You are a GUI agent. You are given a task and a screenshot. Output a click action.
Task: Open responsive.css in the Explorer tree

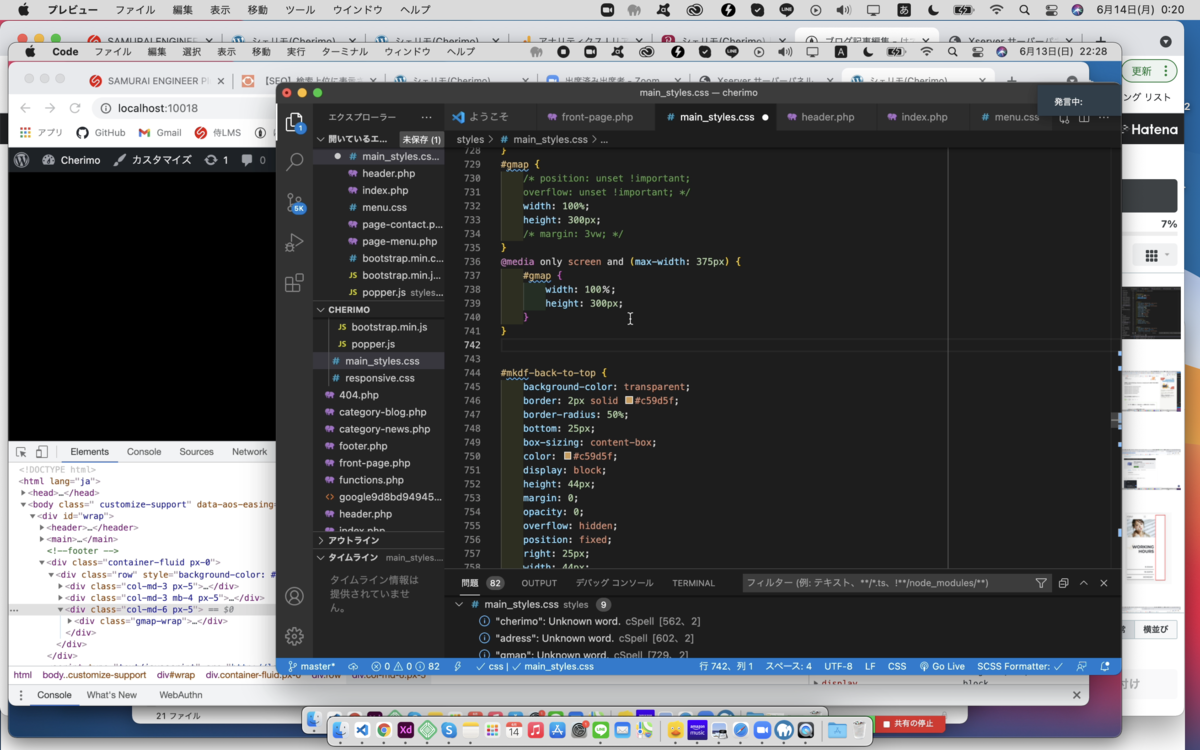[x=379, y=378]
